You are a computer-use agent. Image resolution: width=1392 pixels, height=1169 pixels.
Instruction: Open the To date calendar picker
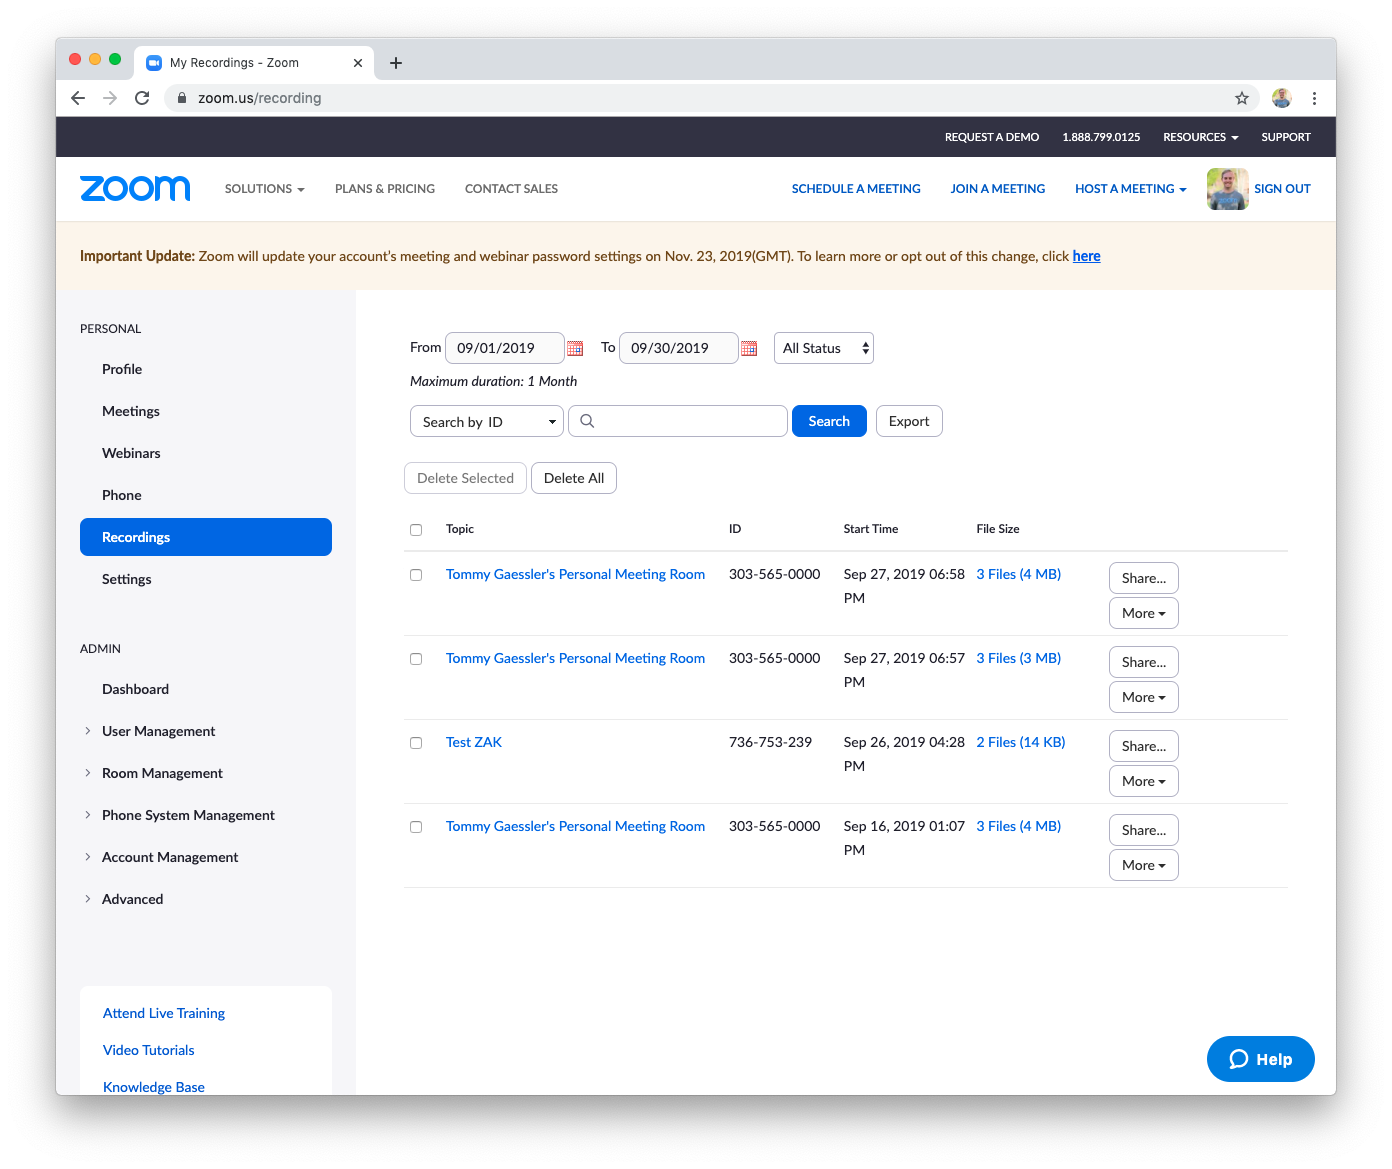749,348
